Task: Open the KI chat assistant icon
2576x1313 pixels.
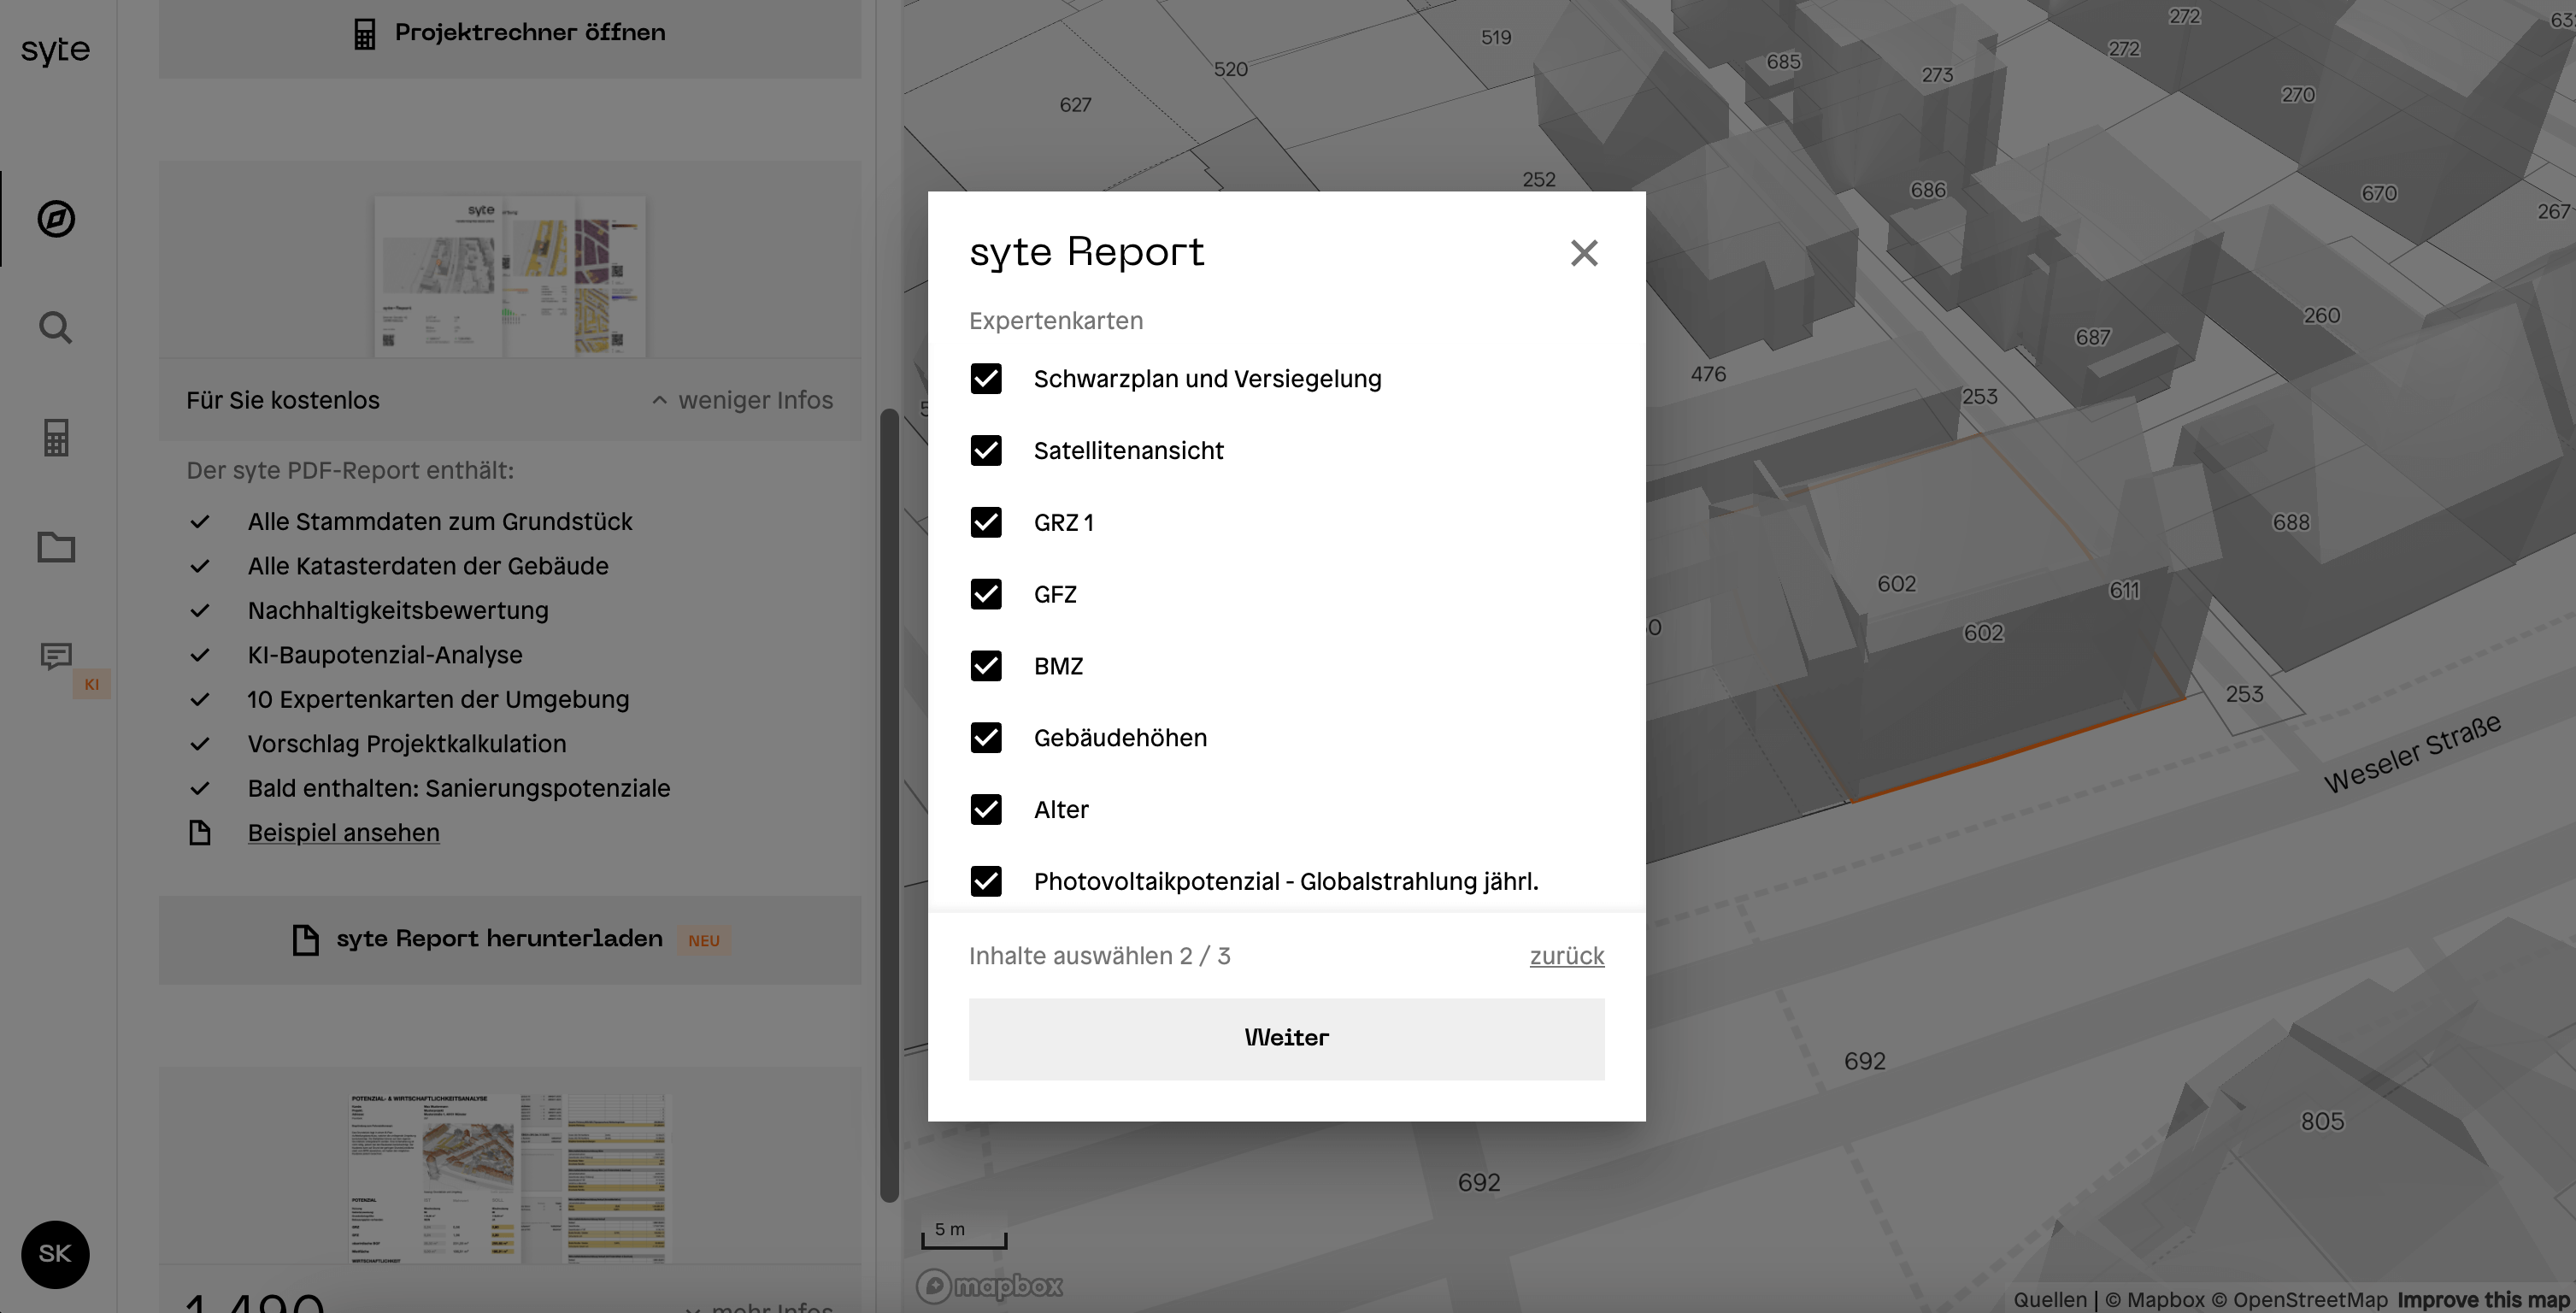Action: tap(56, 656)
